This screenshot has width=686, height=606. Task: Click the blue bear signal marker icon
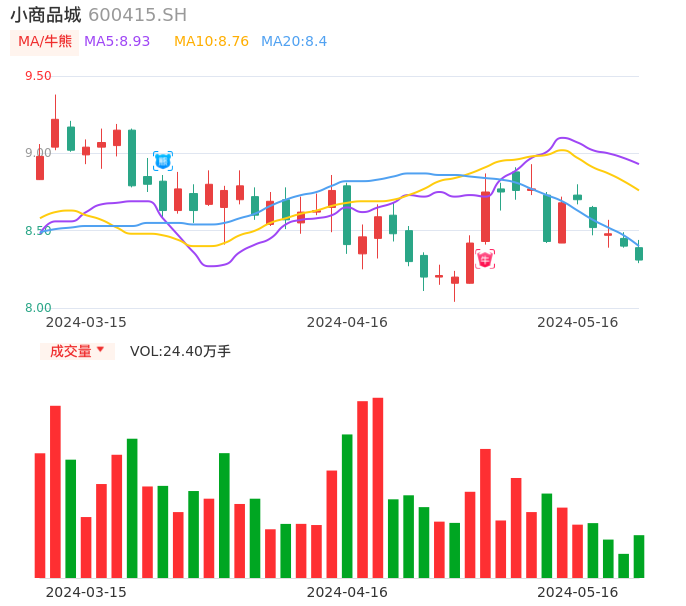pyautogui.click(x=163, y=161)
